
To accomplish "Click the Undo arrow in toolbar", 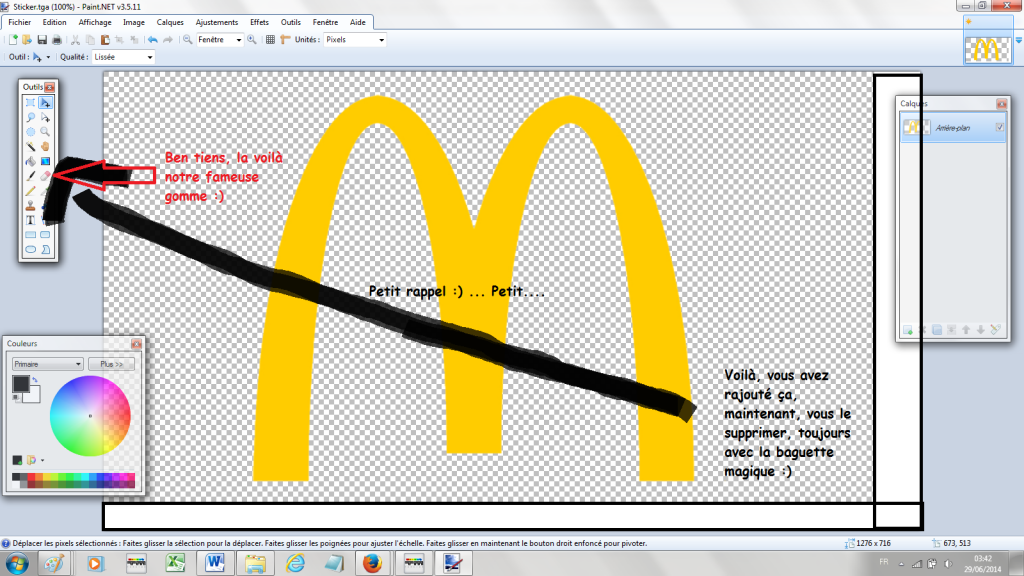I will point(152,40).
